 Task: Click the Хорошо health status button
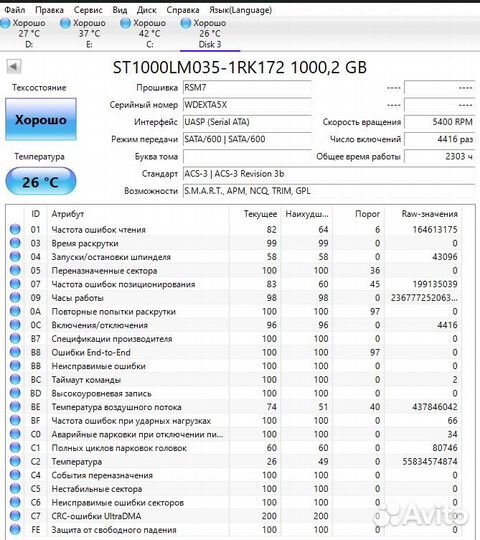tap(41, 120)
